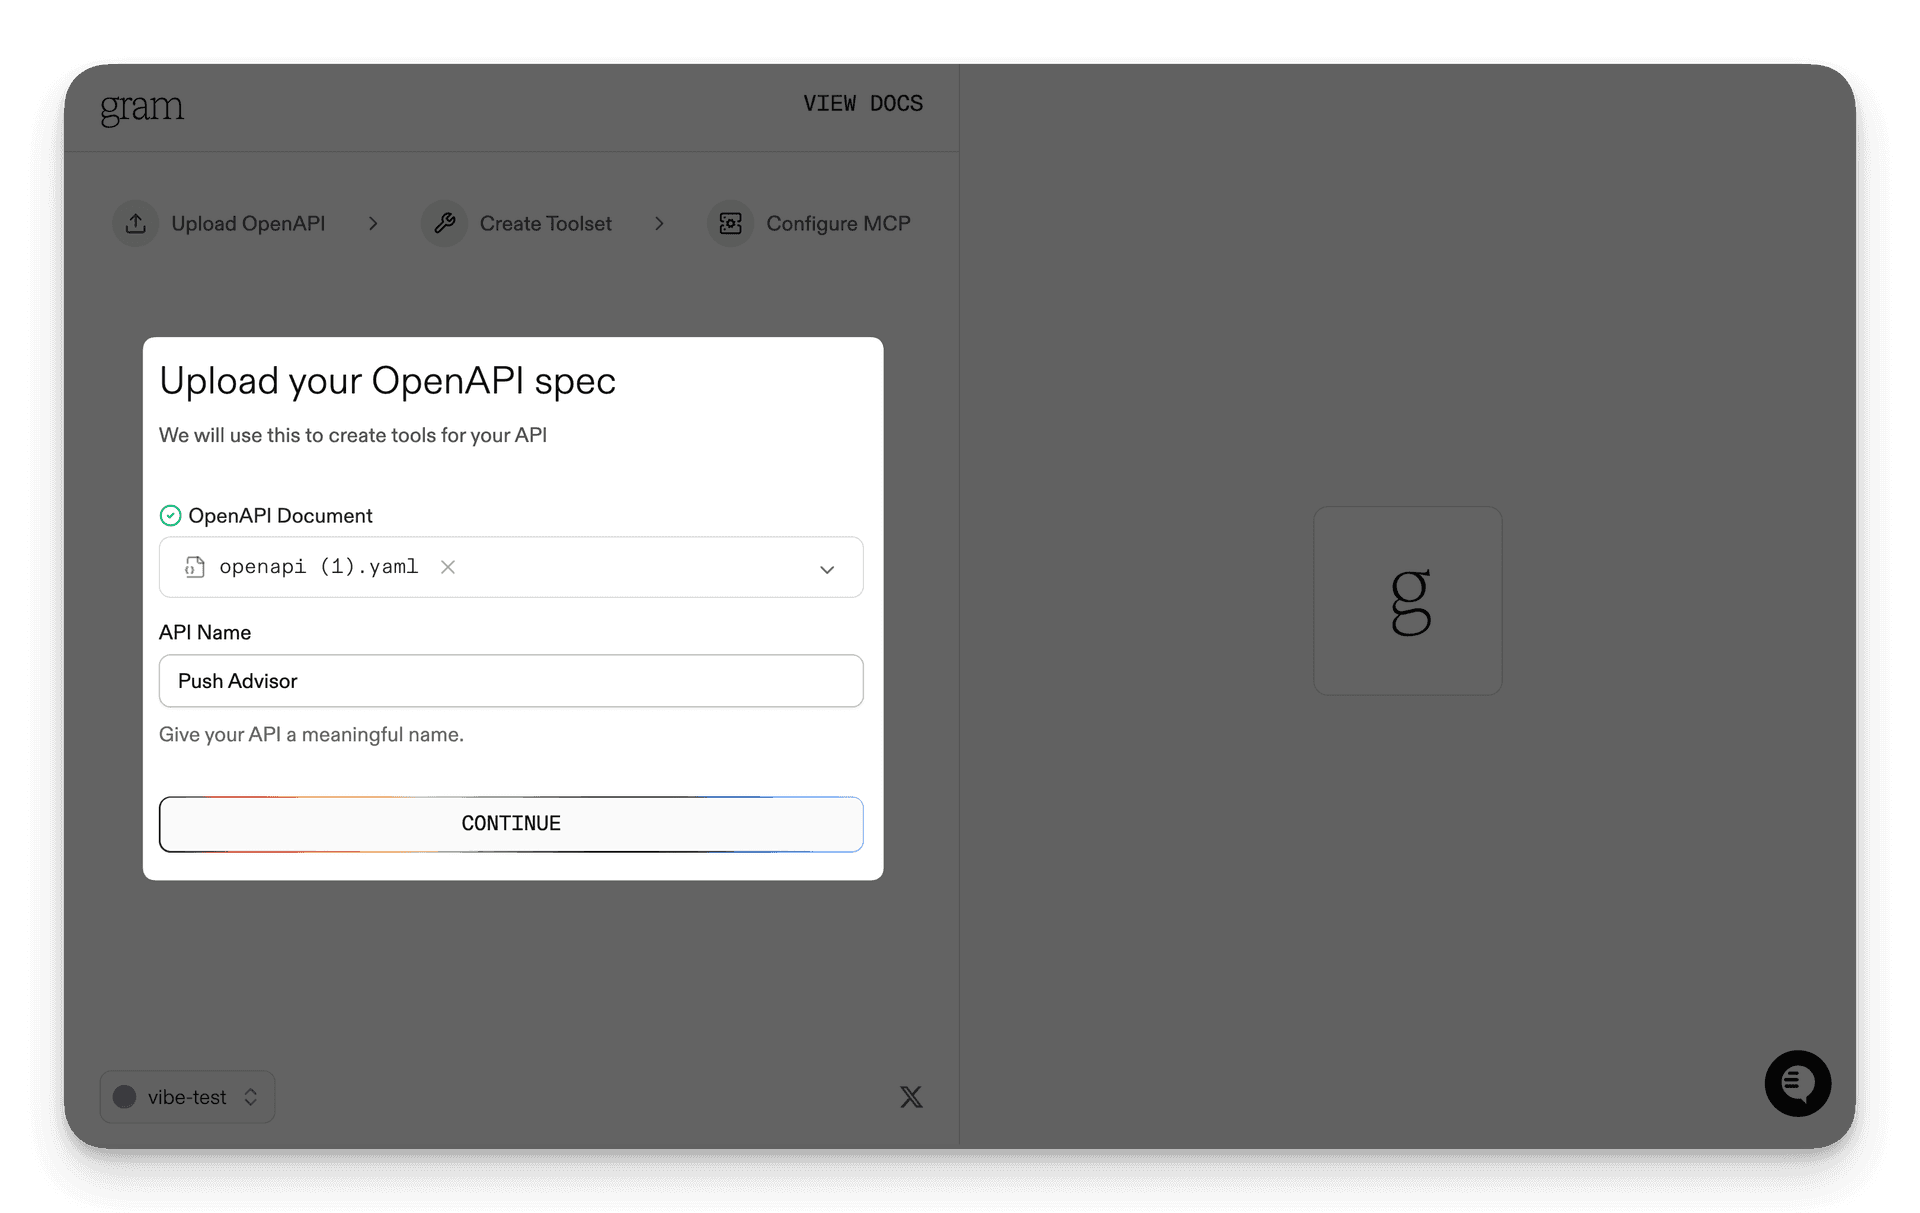Click the X social media icon
The height and width of the screenshot is (1213, 1920).
[x=911, y=1096]
